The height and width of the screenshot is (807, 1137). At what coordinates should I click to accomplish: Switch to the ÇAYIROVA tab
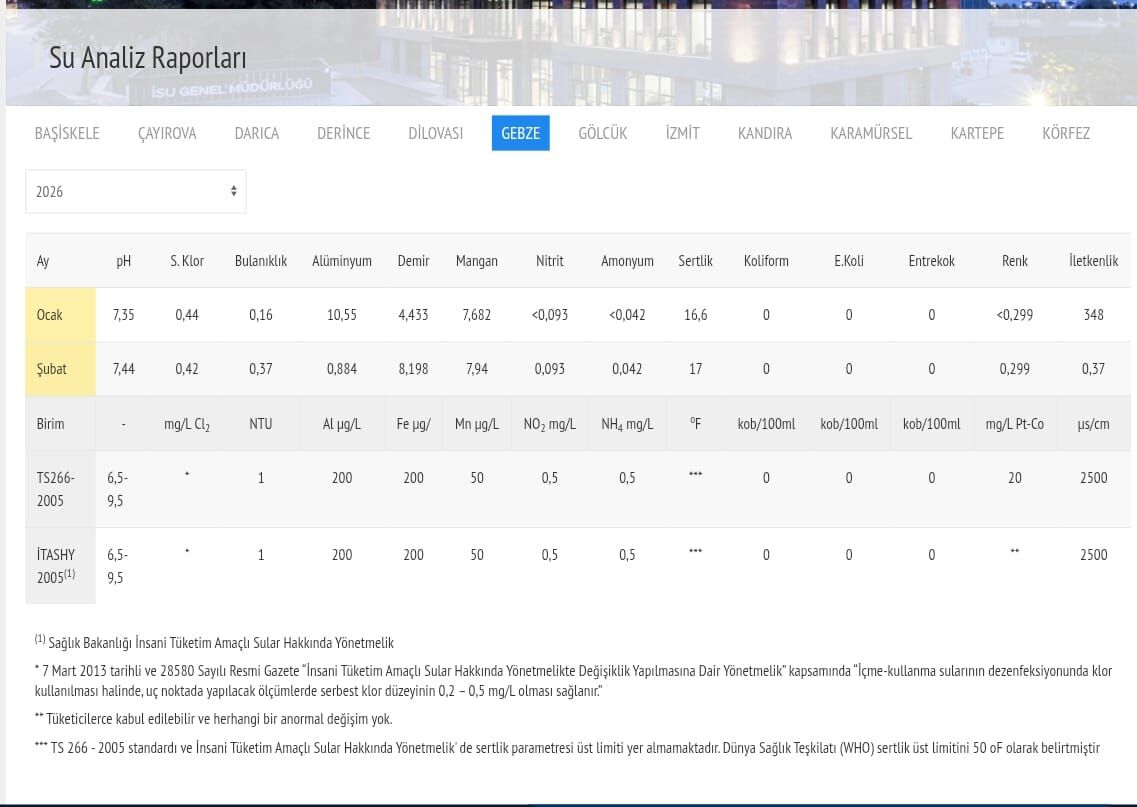pyautogui.click(x=167, y=133)
